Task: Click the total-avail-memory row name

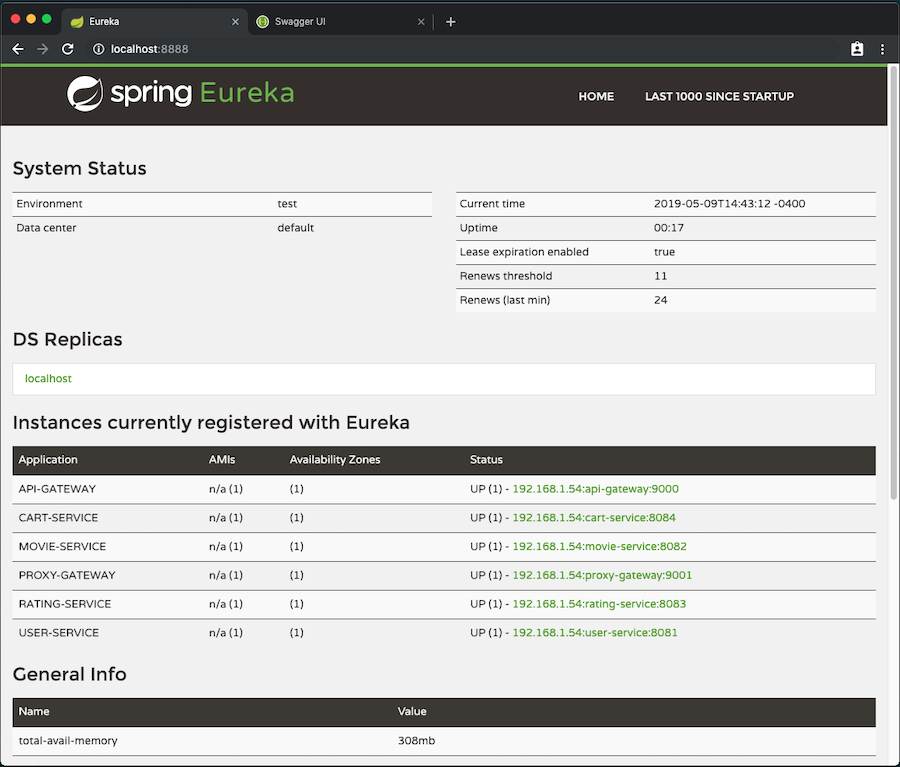Action: pos(68,741)
